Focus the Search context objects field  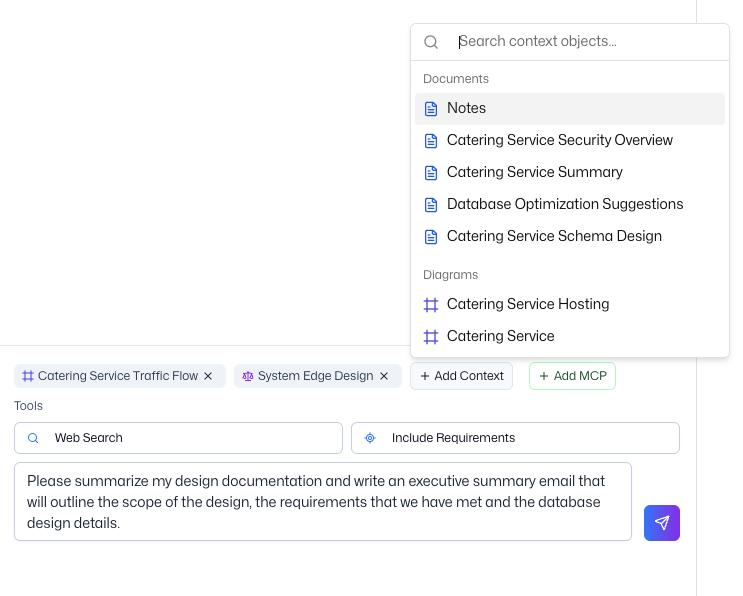click(588, 42)
